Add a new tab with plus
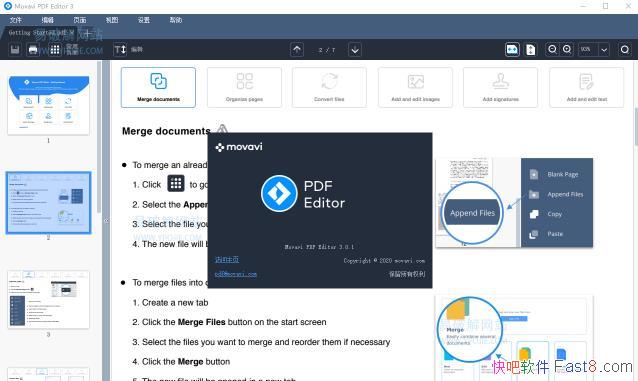 pyautogui.click(x=86, y=33)
